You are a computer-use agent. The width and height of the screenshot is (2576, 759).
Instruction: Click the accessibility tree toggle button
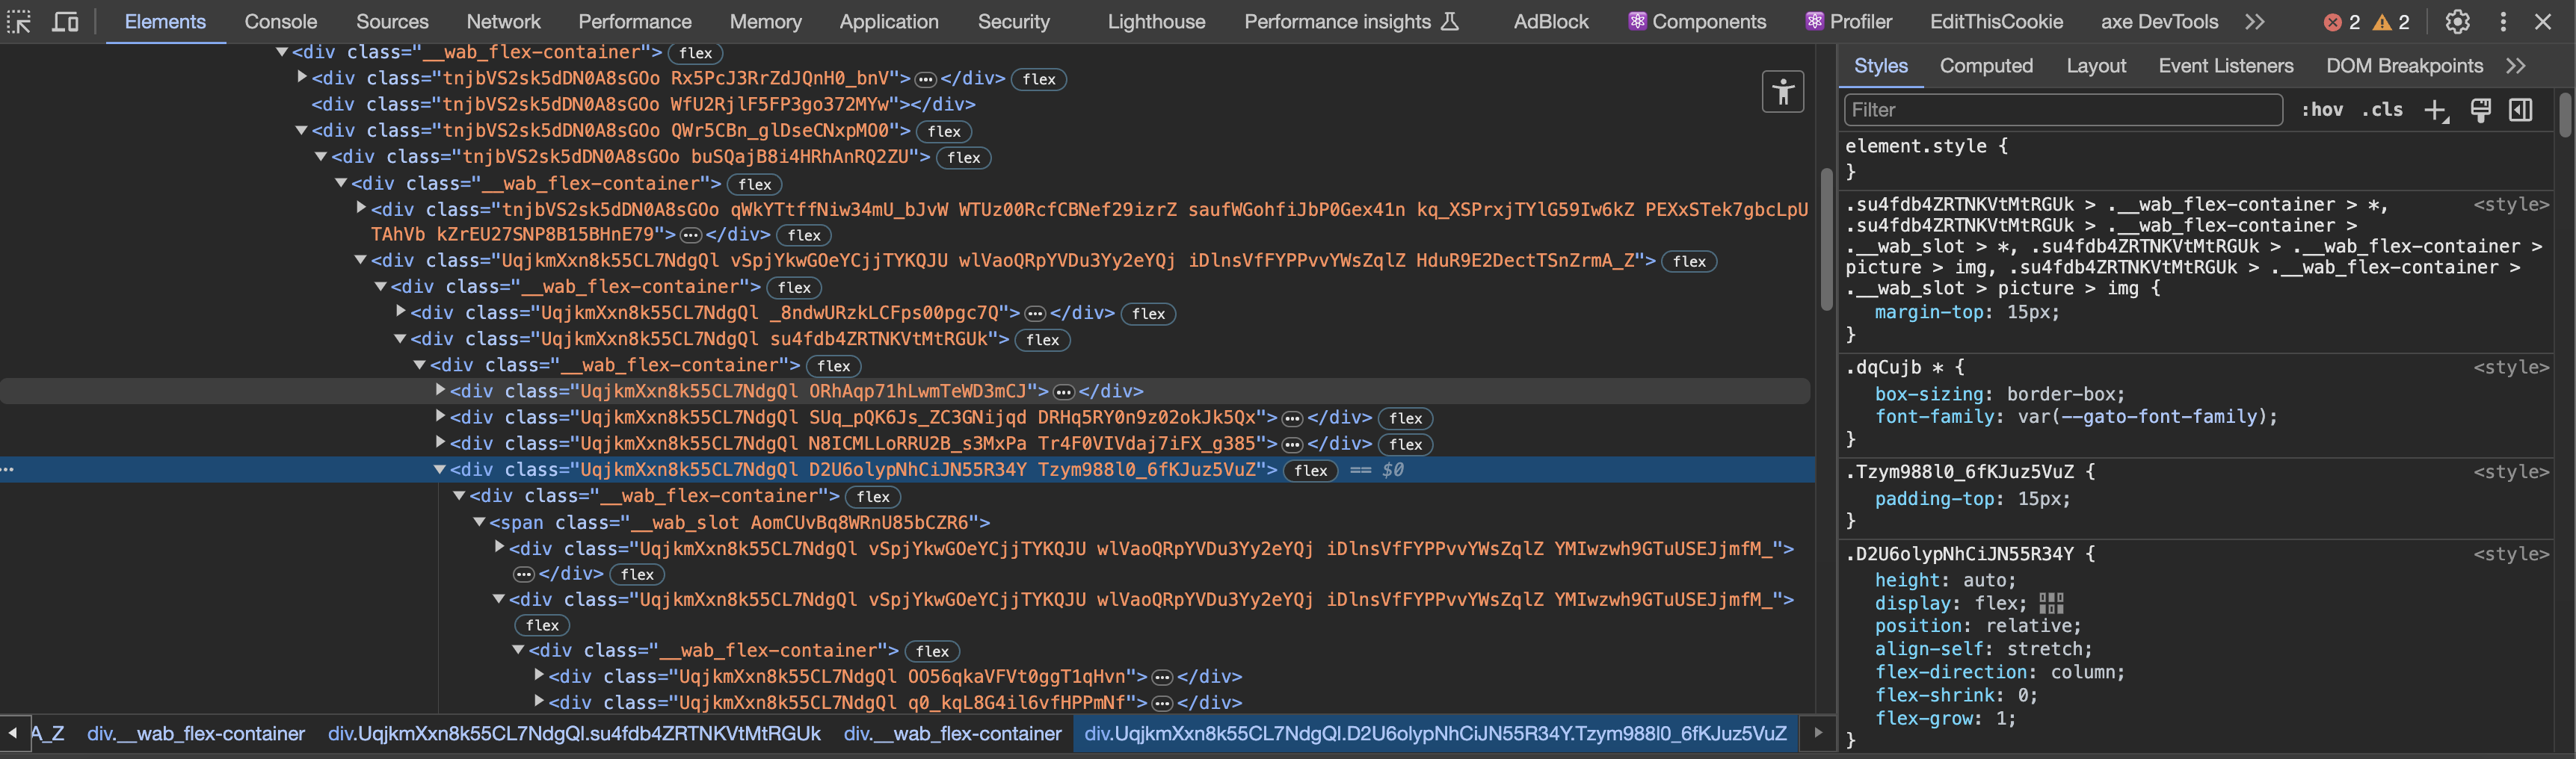[x=1782, y=92]
